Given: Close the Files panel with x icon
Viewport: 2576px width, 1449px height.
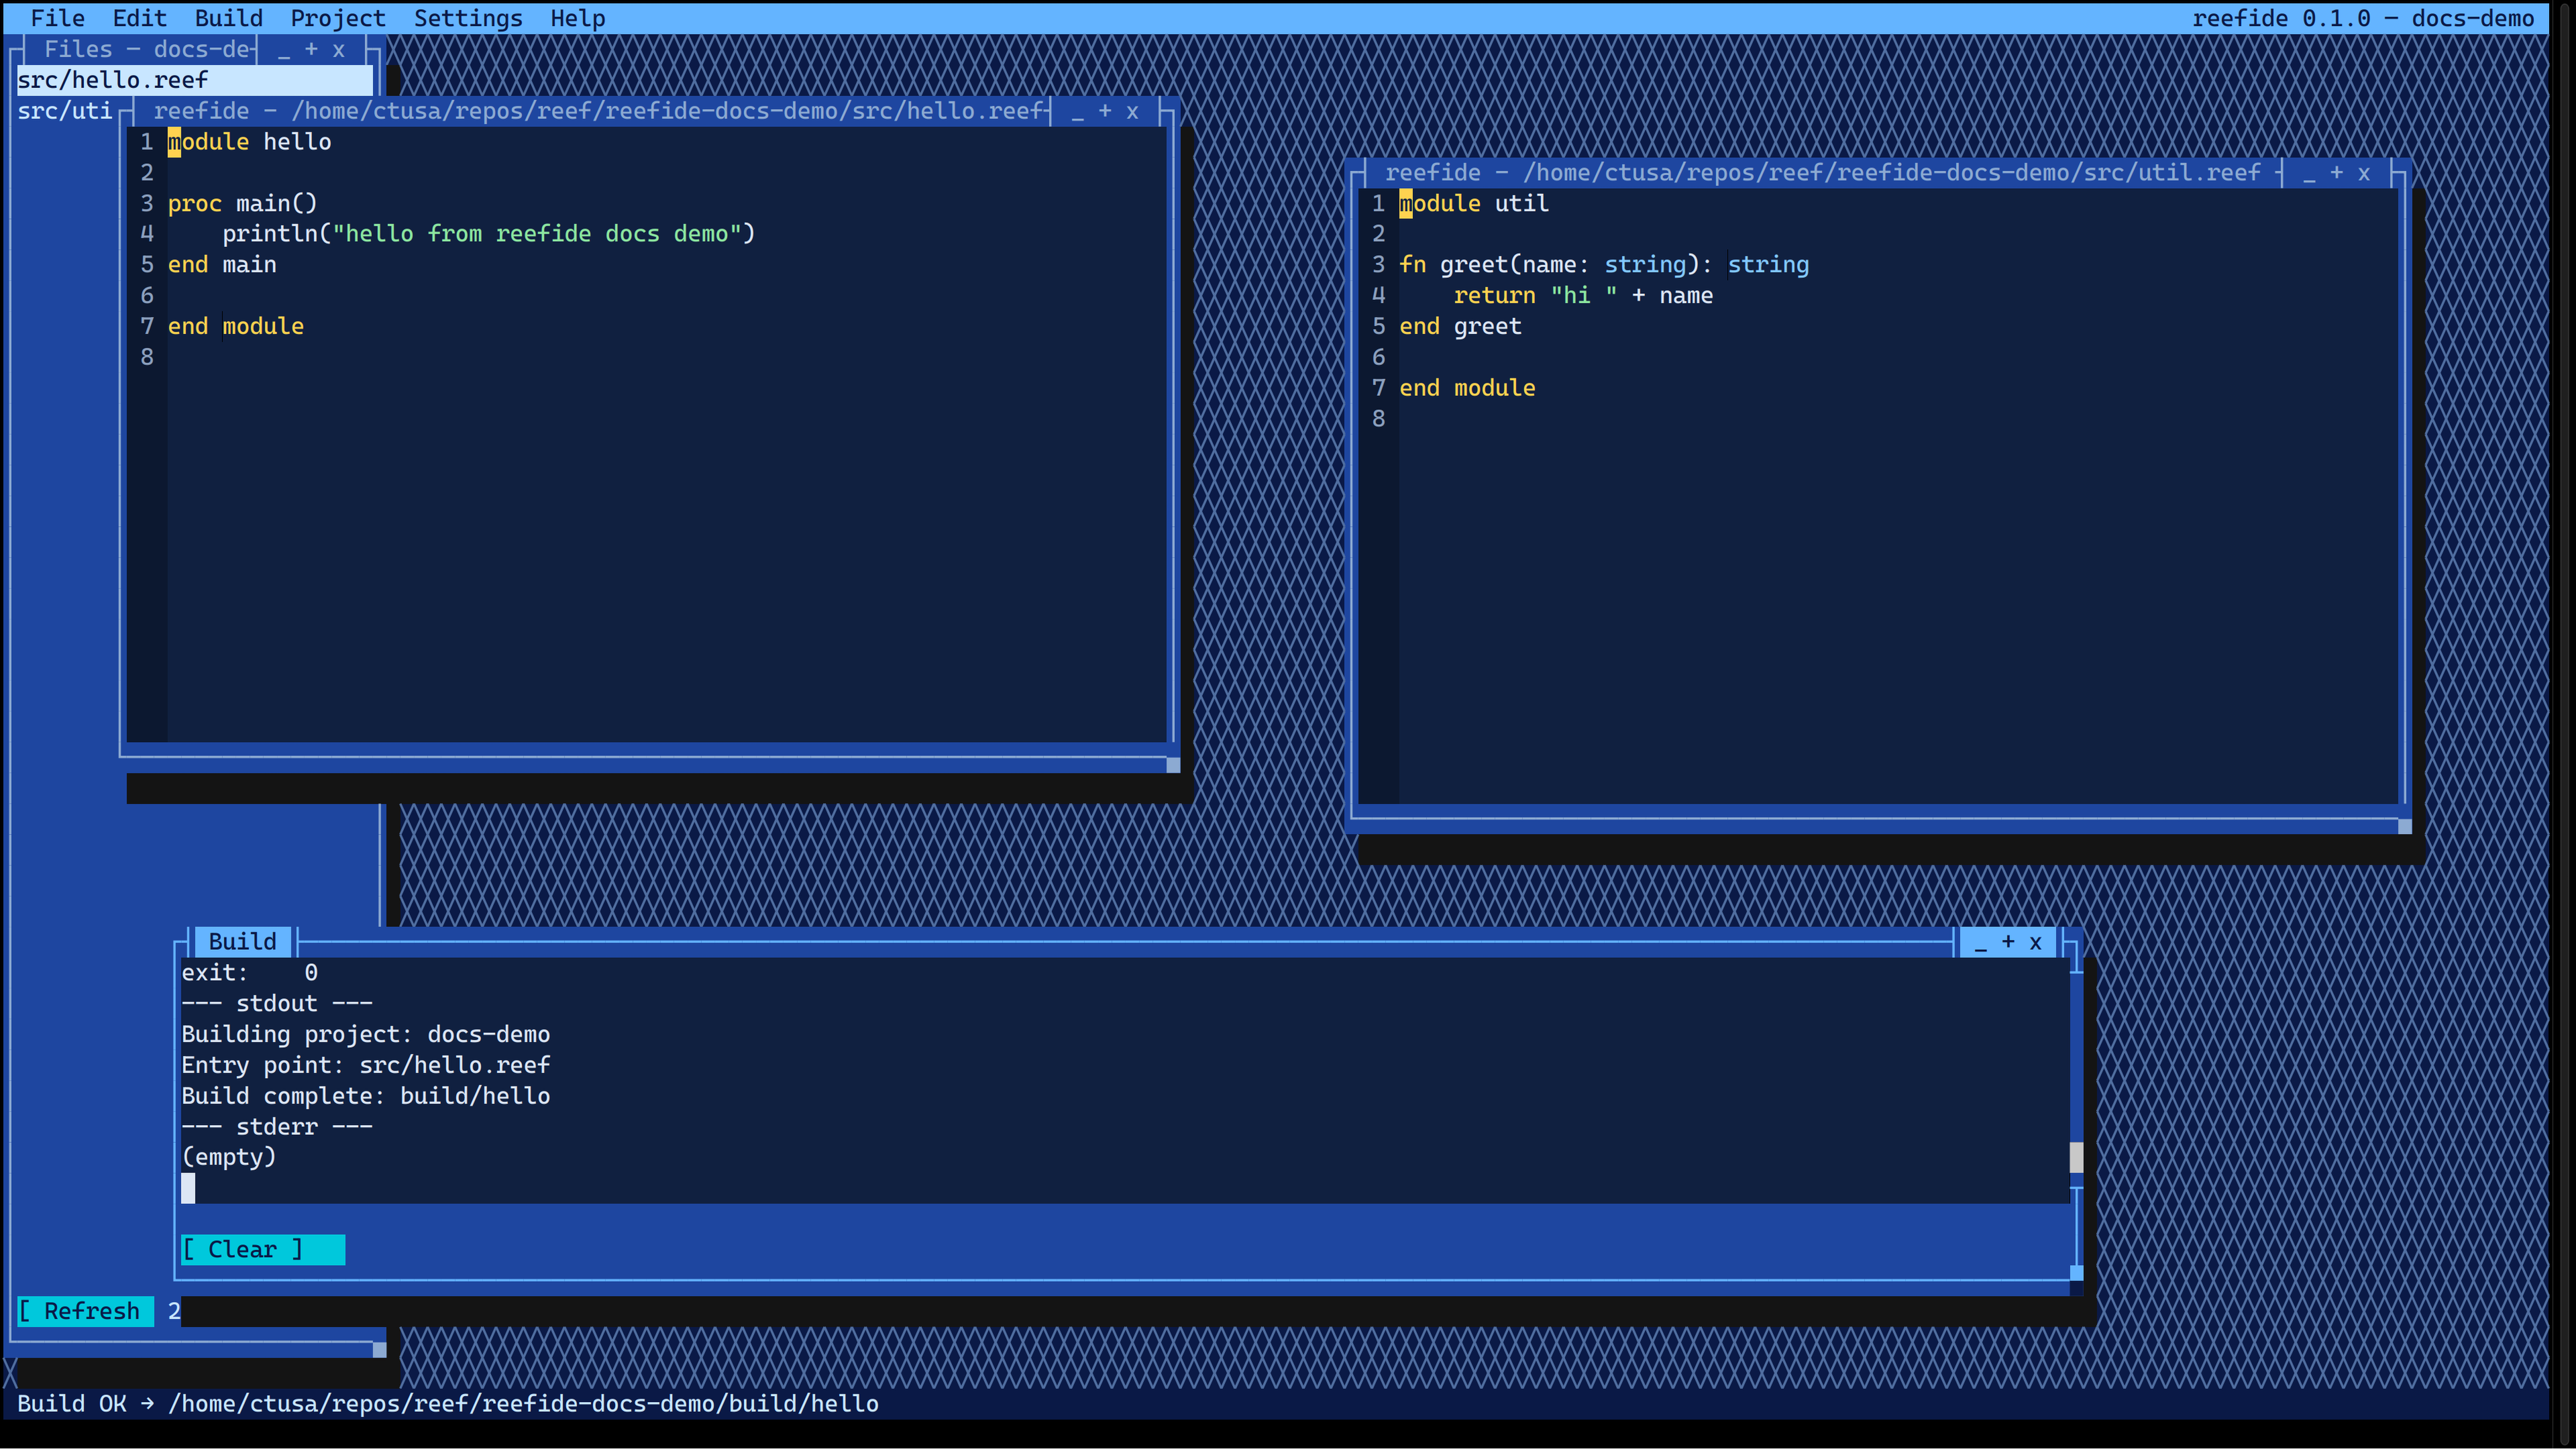Looking at the screenshot, I should 339,50.
